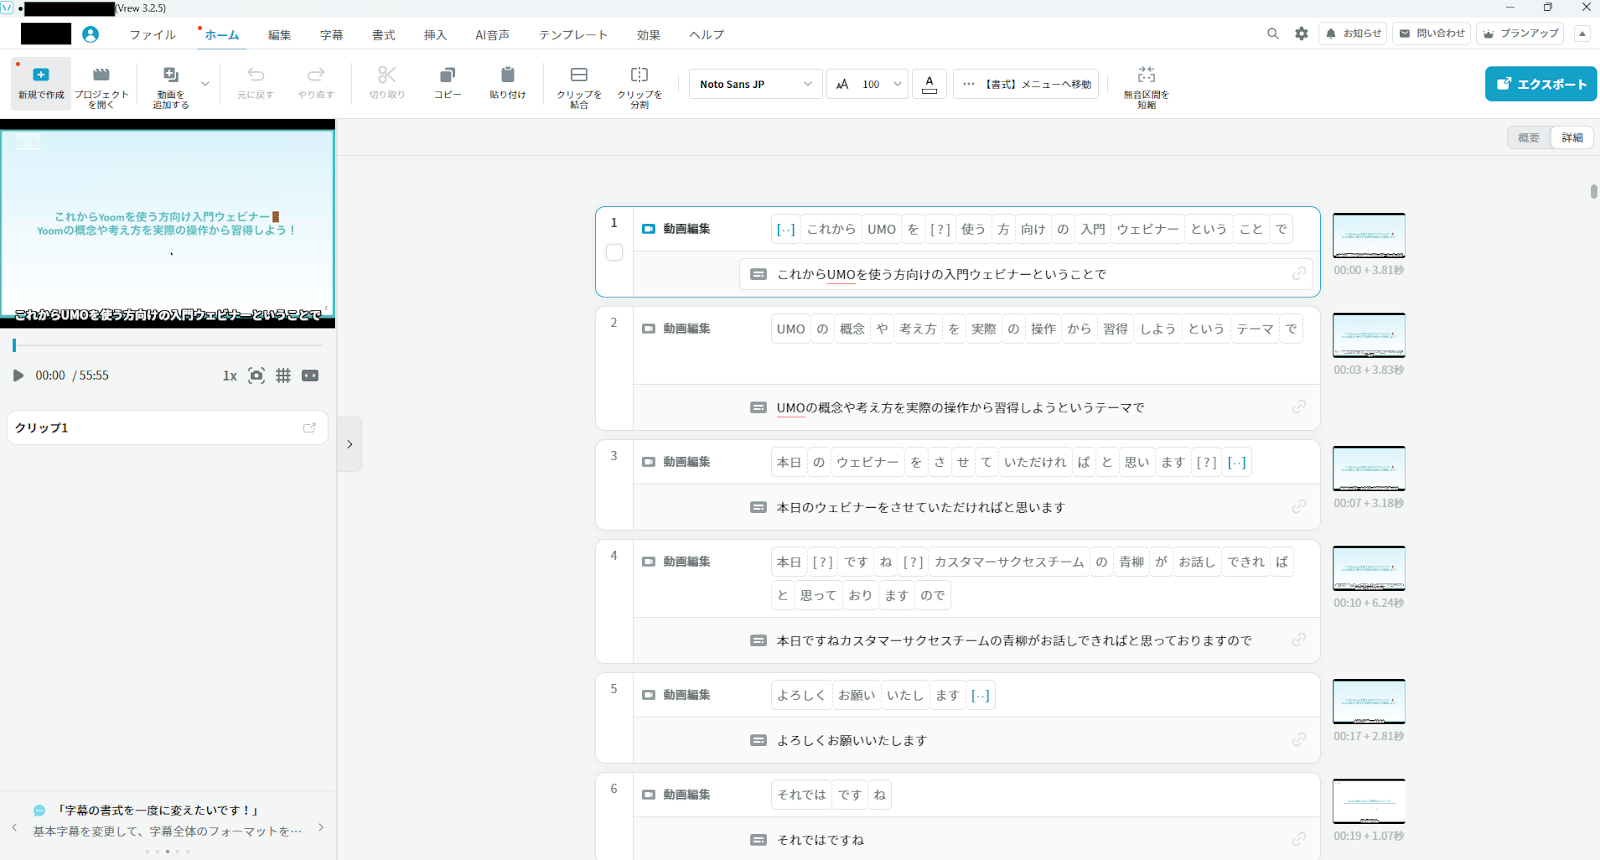
Task: Switch to 詳細 detail view
Action: point(1572,138)
